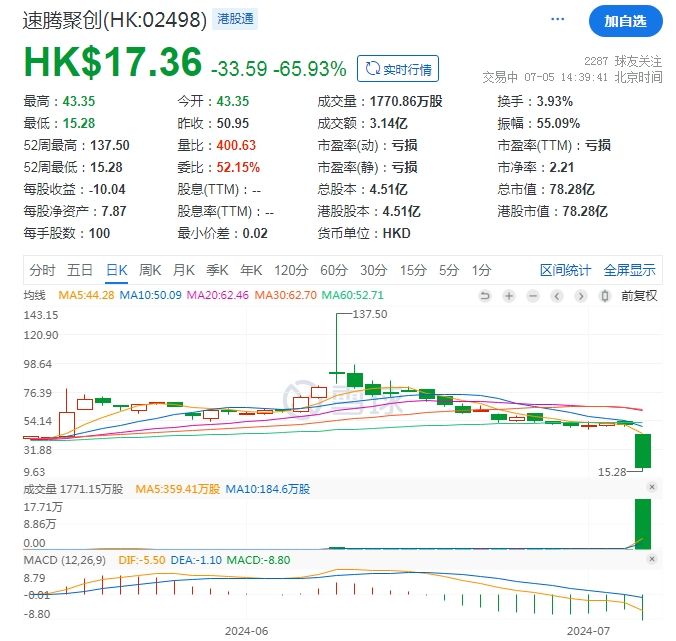
Task: Click the -65.93% change percentage
Action: tap(310, 69)
